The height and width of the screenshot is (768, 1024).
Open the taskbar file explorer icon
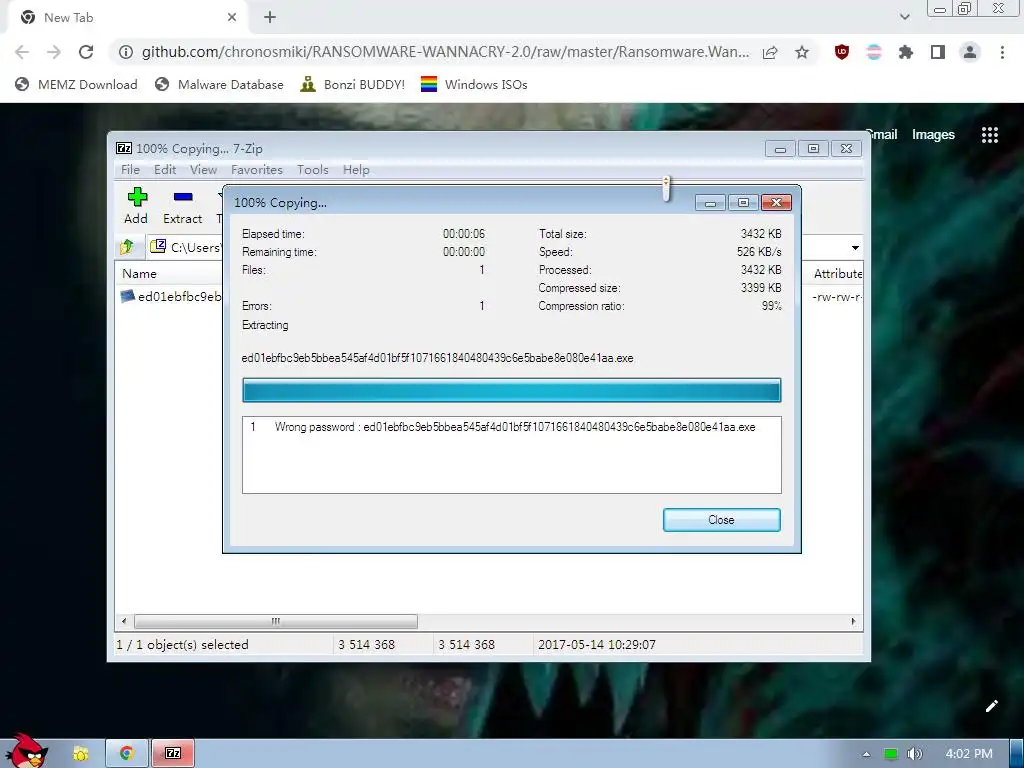[x=80, y=753]
